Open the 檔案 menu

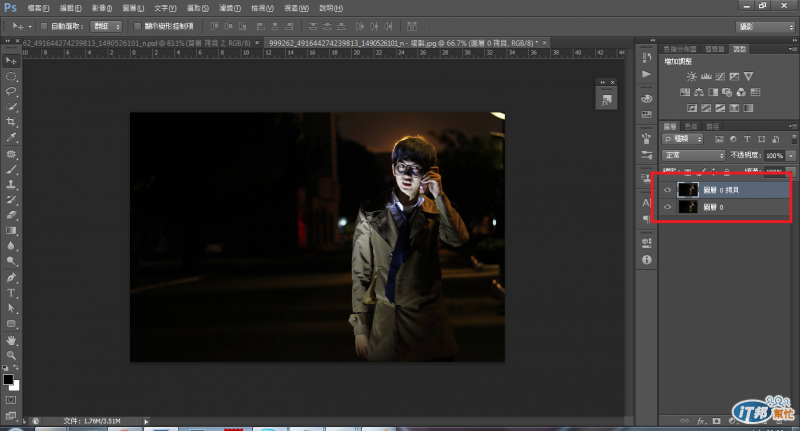tap(38, 8)
